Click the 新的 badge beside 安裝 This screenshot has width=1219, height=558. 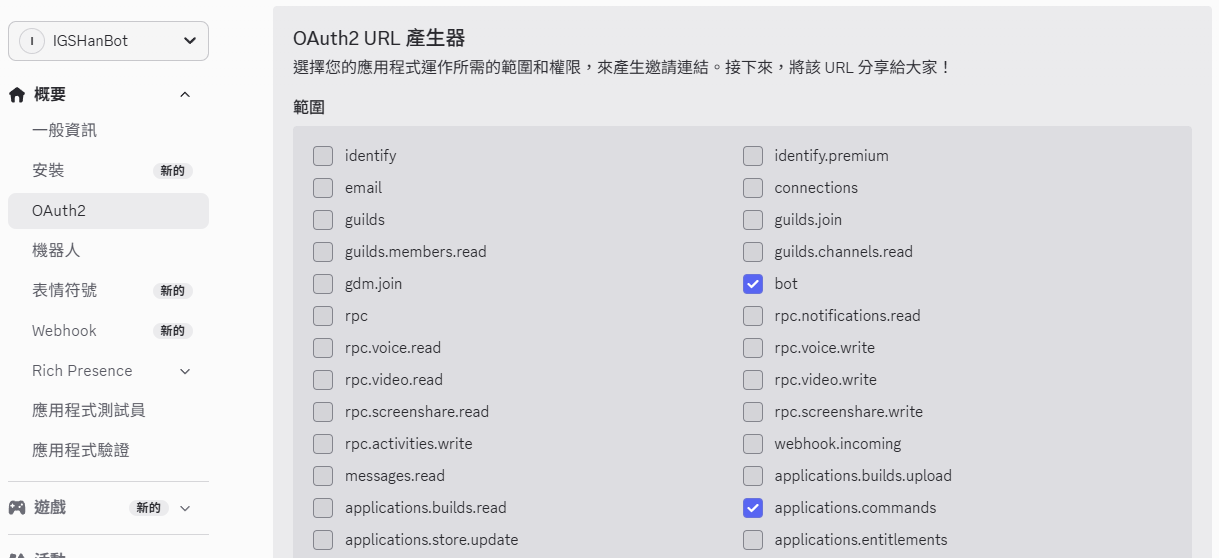[173, 171]
